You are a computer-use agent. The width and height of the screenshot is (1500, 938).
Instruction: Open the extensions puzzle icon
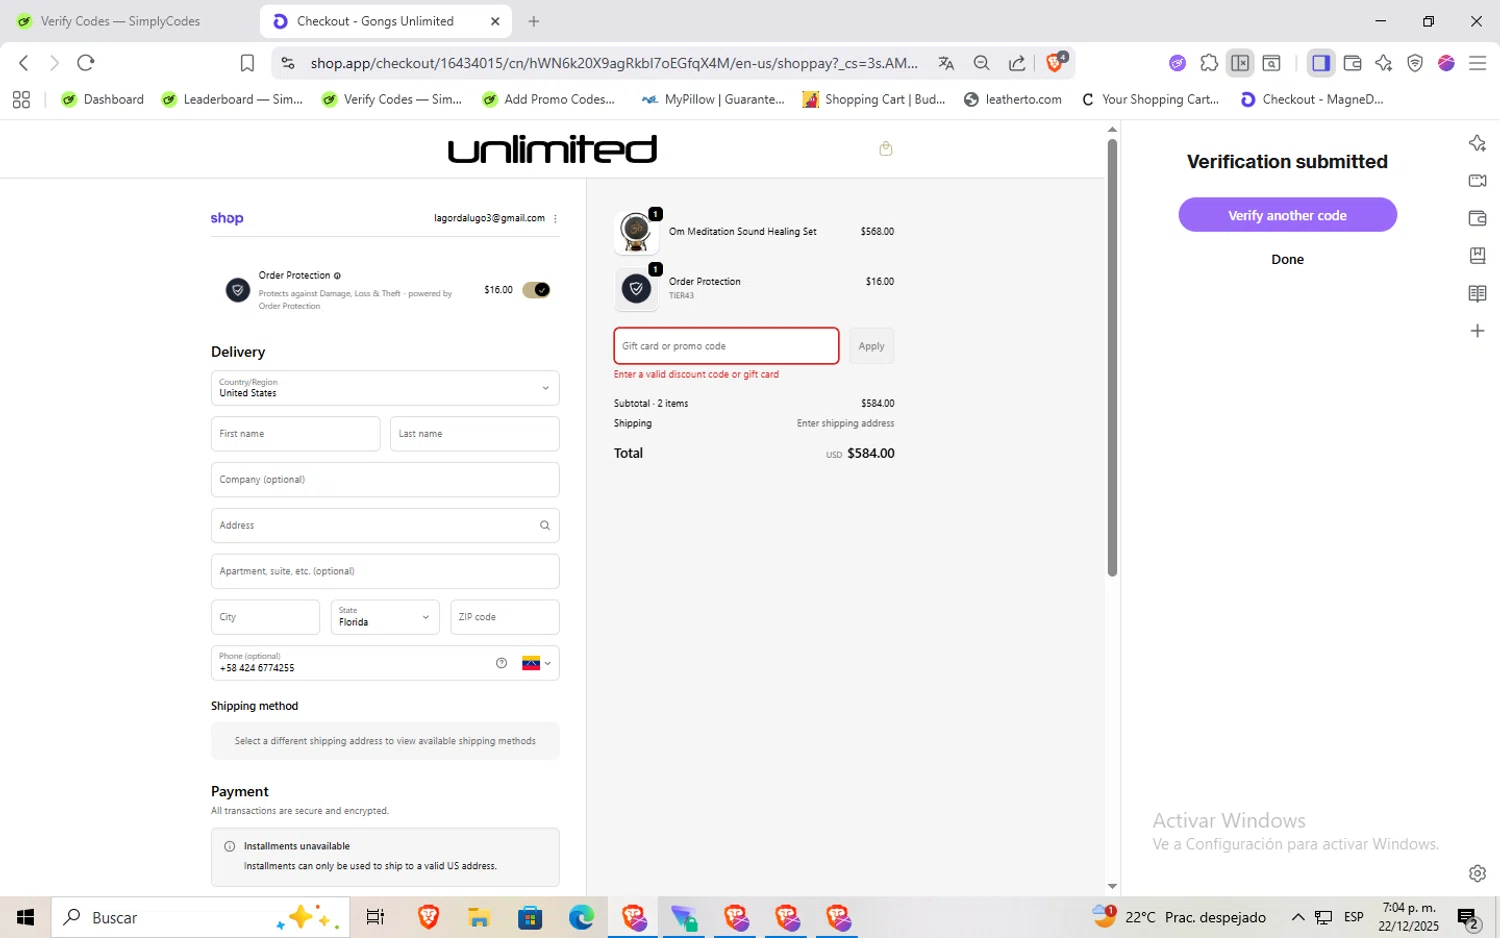[x=1209, y=63]
